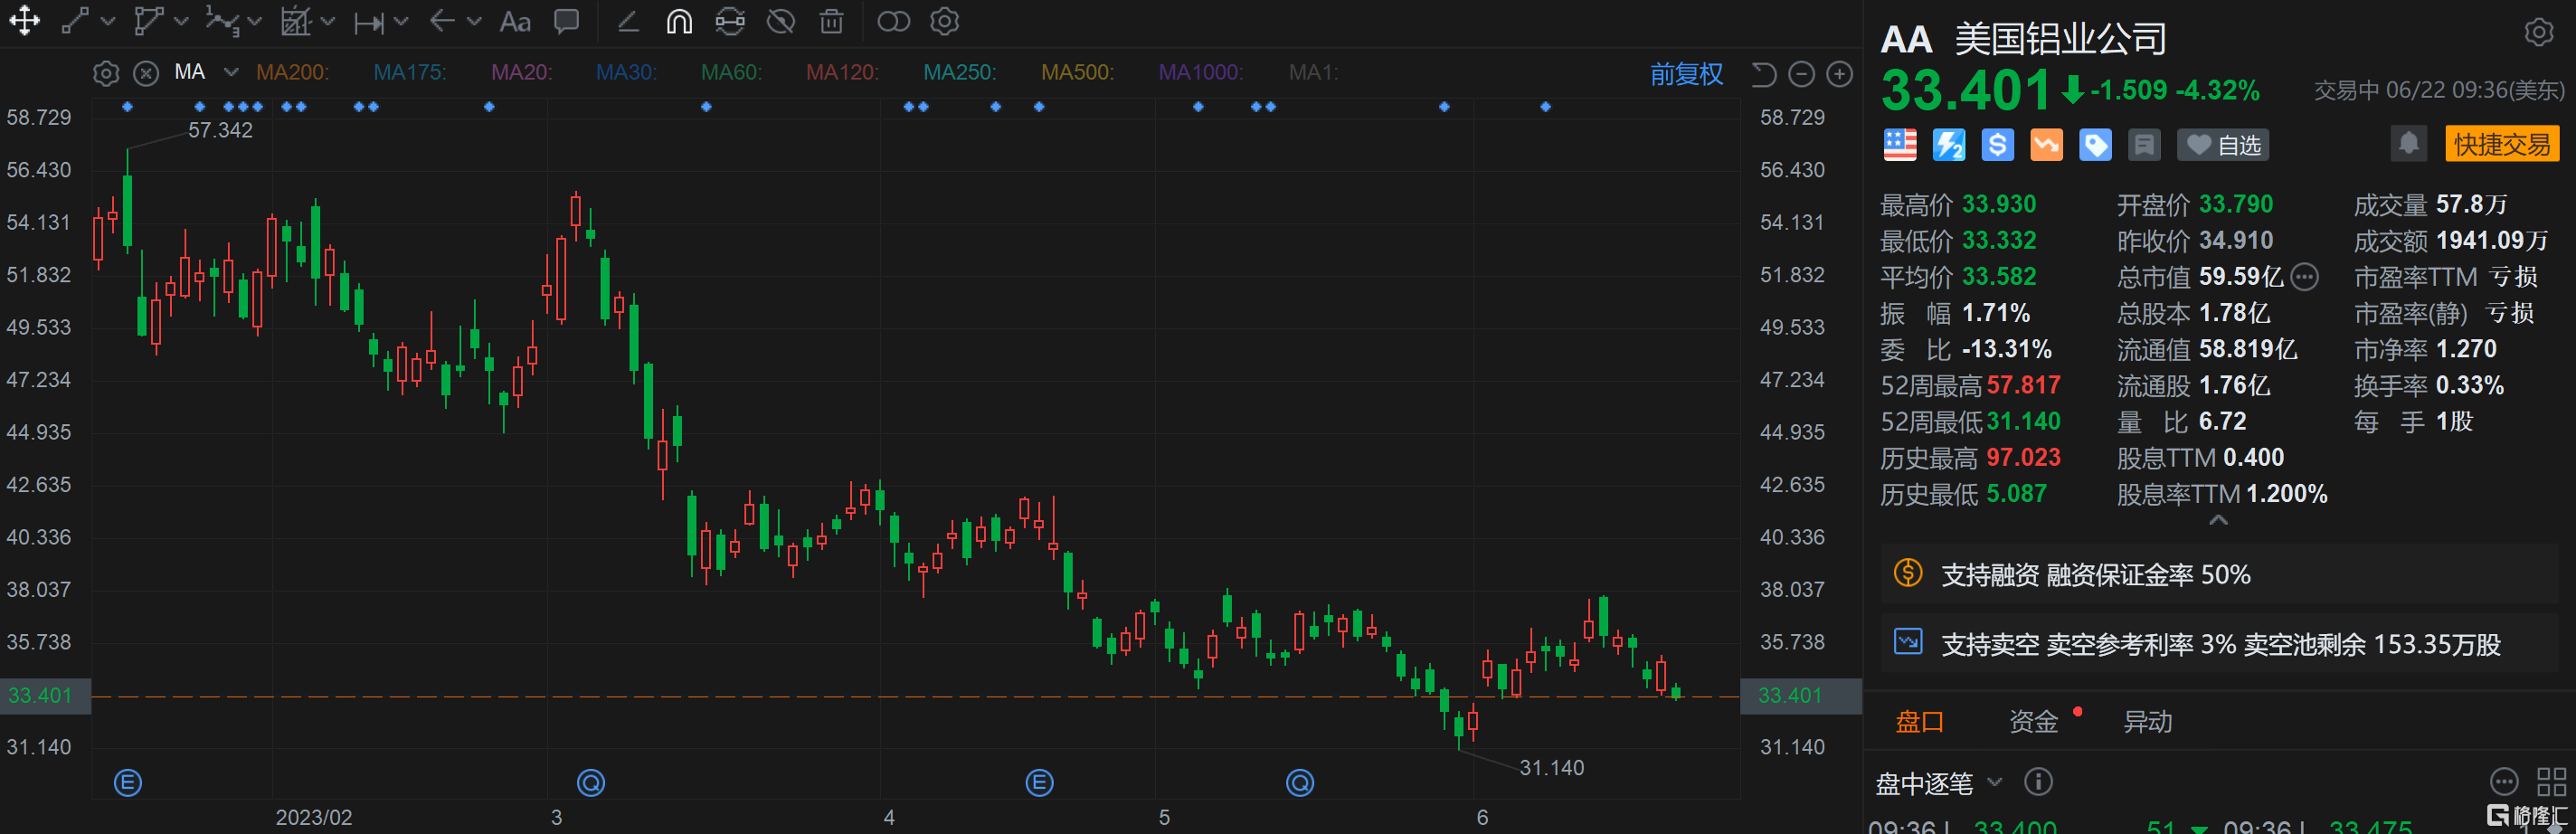The image size is (2576, 834).
Task: Zoom in chart with plus icon
Action: [1839, 74]
